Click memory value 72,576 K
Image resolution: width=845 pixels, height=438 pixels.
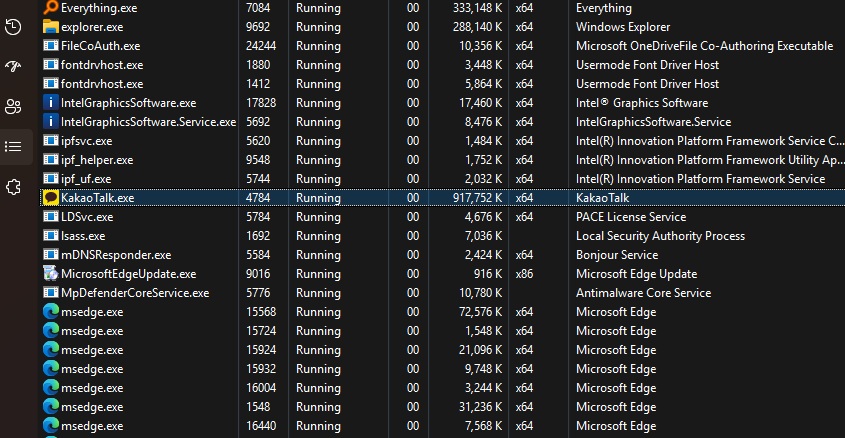(x=480, y=312)
